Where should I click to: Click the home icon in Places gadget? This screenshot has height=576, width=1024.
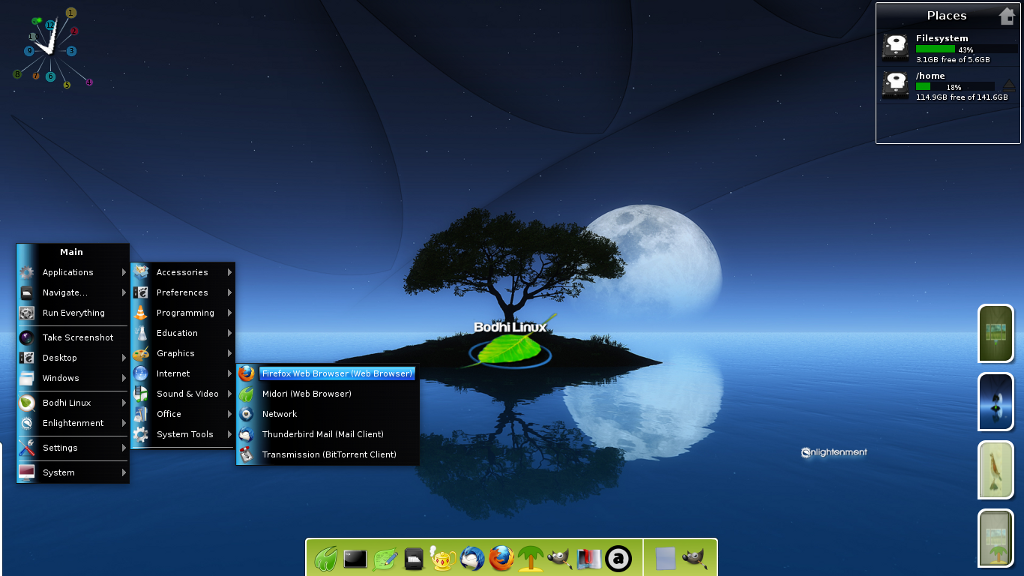(x=1006, y=16)
